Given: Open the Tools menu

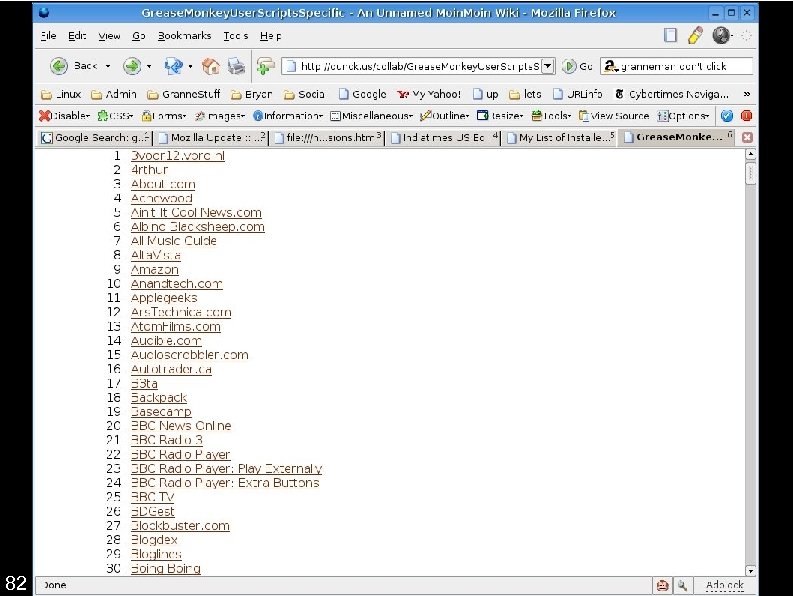Looking at the screenshot, I should 236,35.
